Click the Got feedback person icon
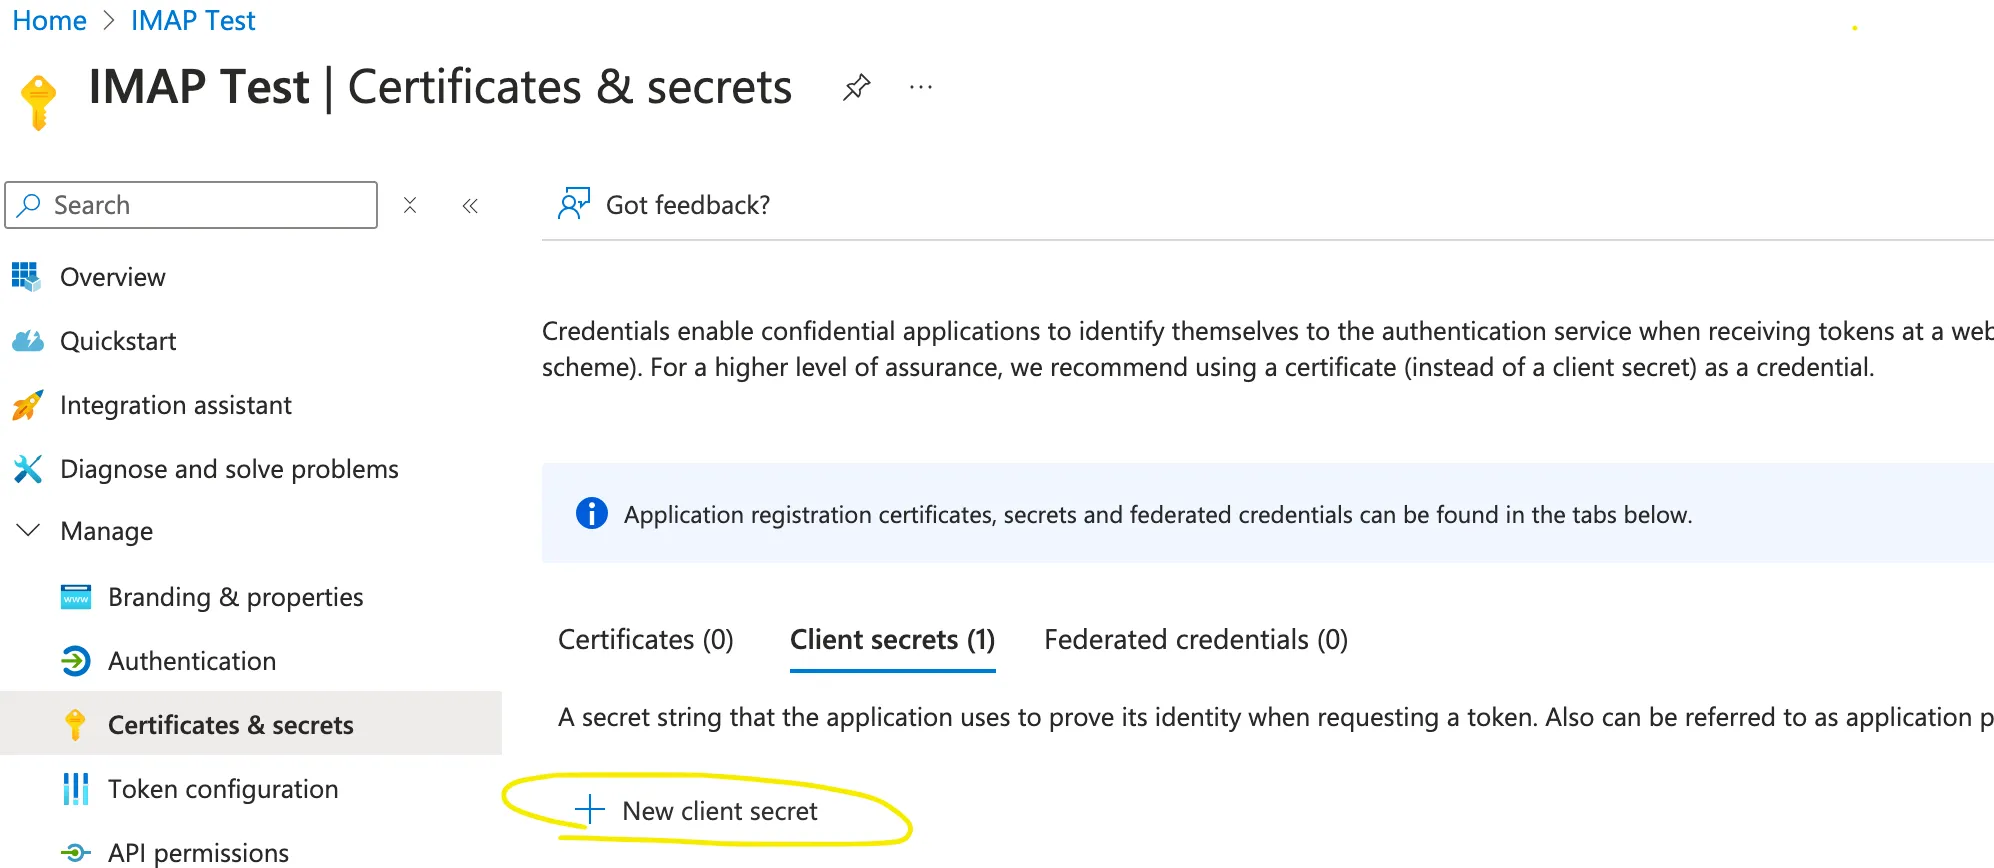1994x868 pixels. pyautogui.click(x=573, y=204)
